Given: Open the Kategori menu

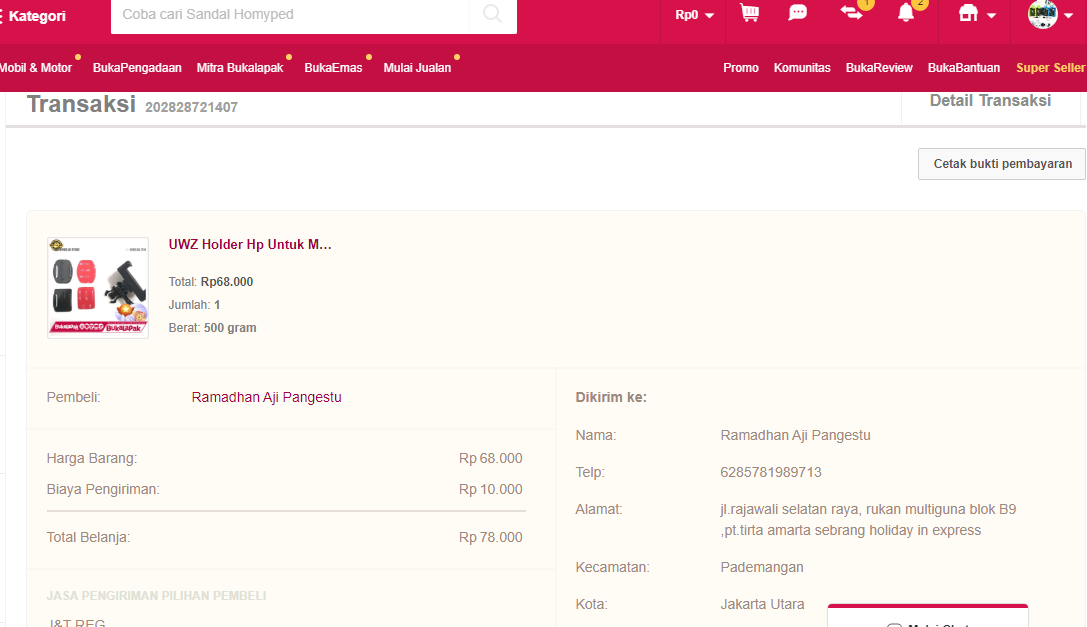Looking at the screenshot, I should pos(33,16).
